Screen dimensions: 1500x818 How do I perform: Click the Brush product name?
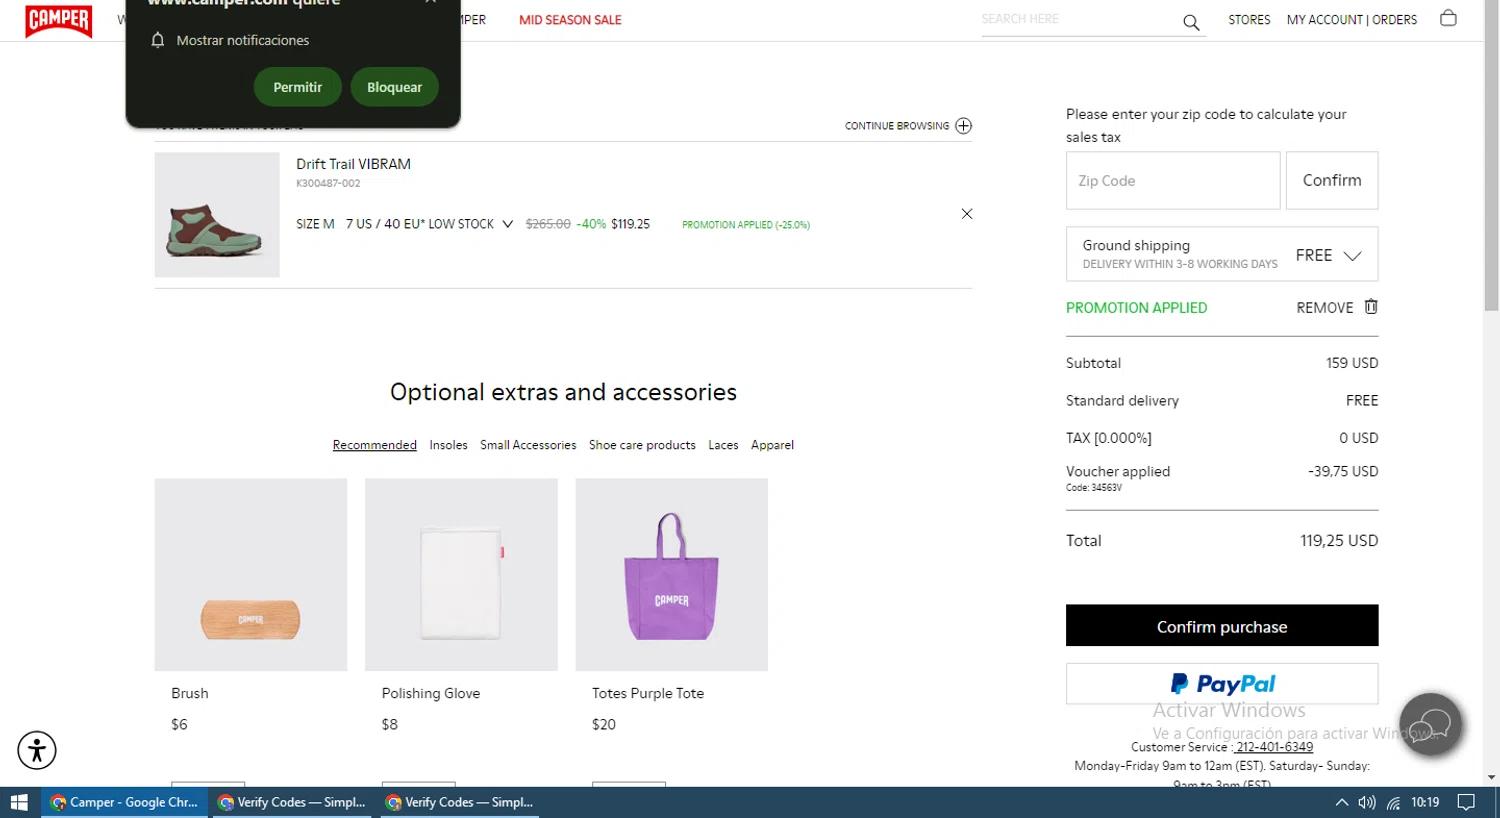tap(190, 693)
